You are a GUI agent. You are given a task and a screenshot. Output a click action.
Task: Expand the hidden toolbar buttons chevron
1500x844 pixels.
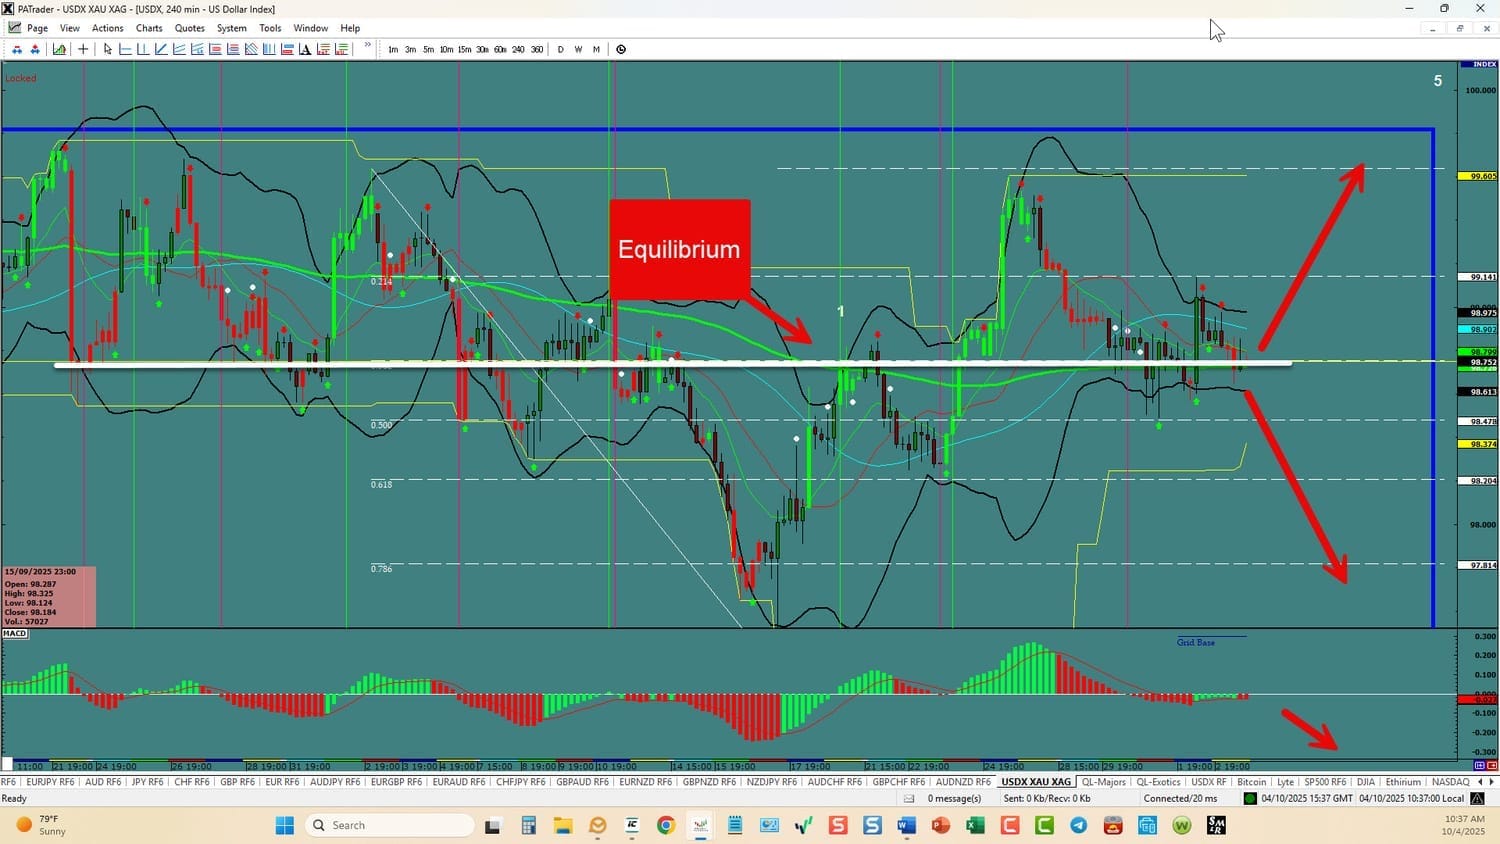point(367,46)
